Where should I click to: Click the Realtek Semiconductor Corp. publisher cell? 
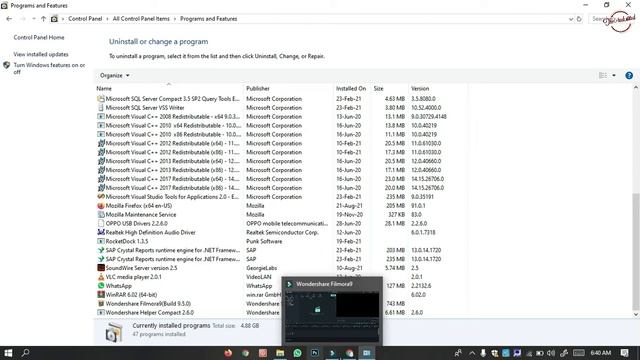(x=282, y=232)
